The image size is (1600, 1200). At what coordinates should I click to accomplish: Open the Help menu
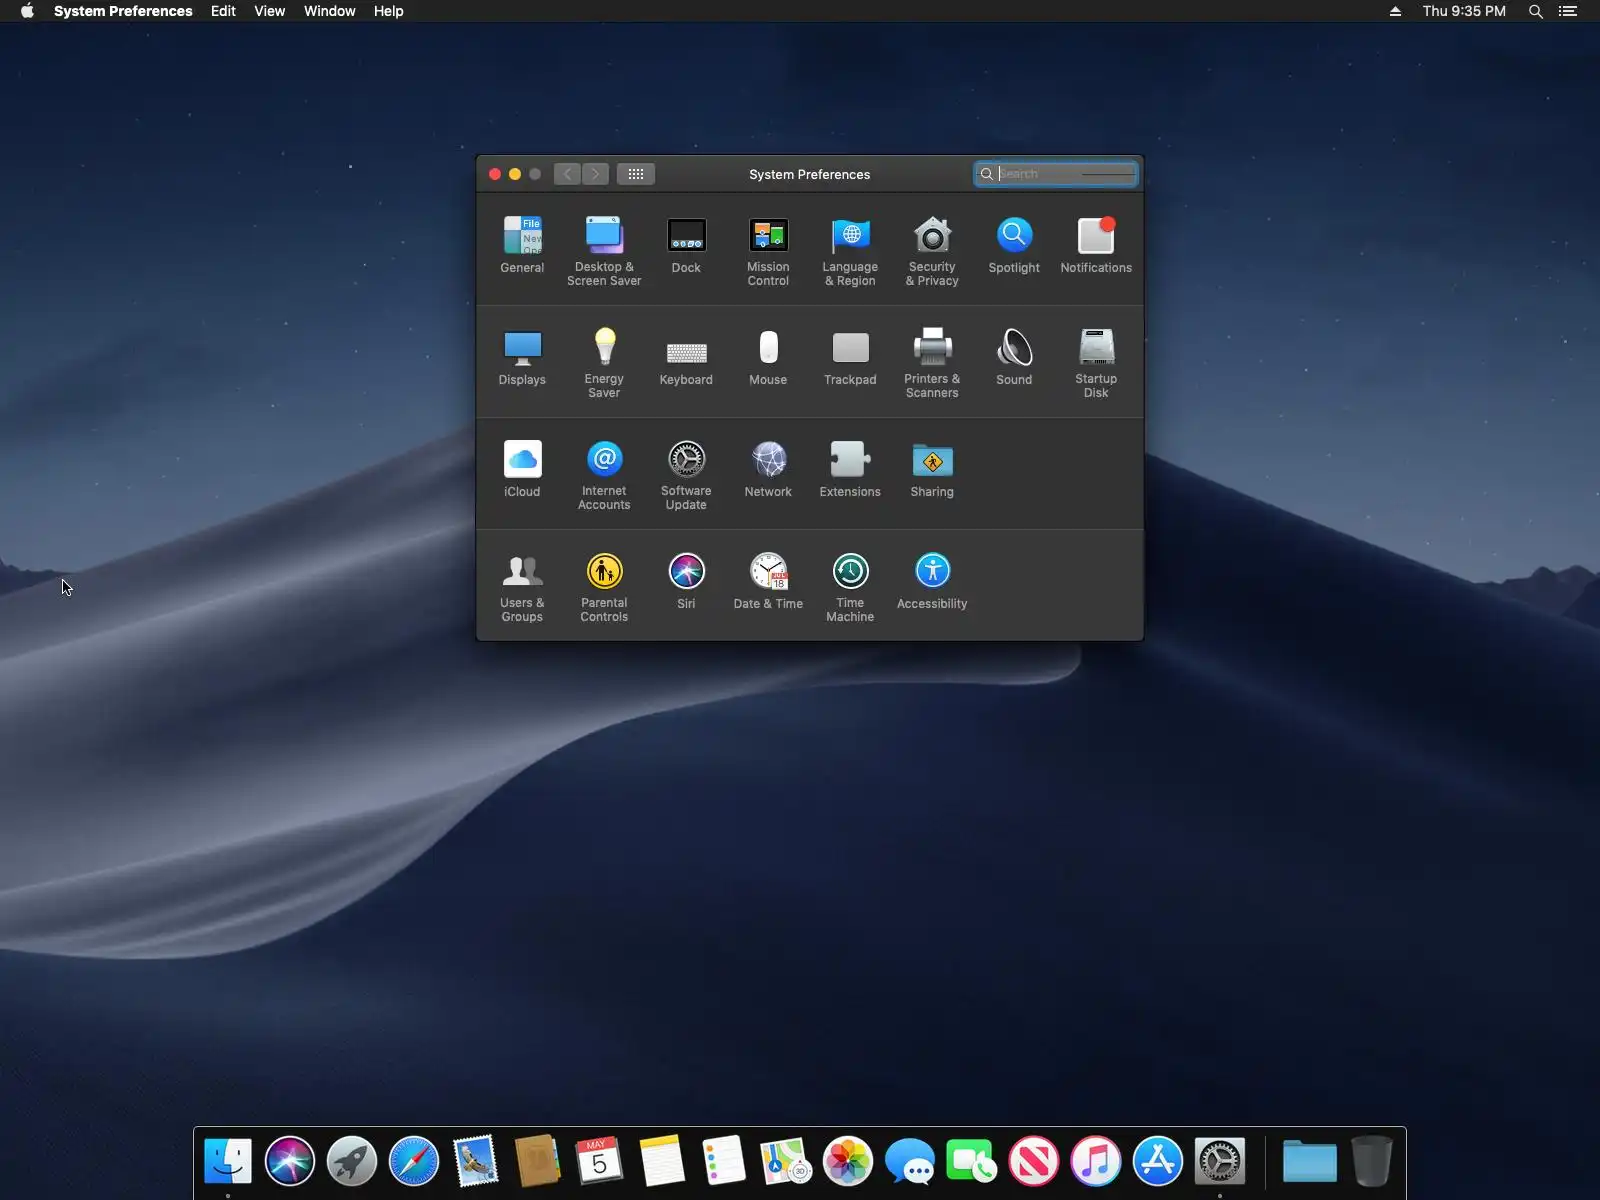click(x=388, y=11)
